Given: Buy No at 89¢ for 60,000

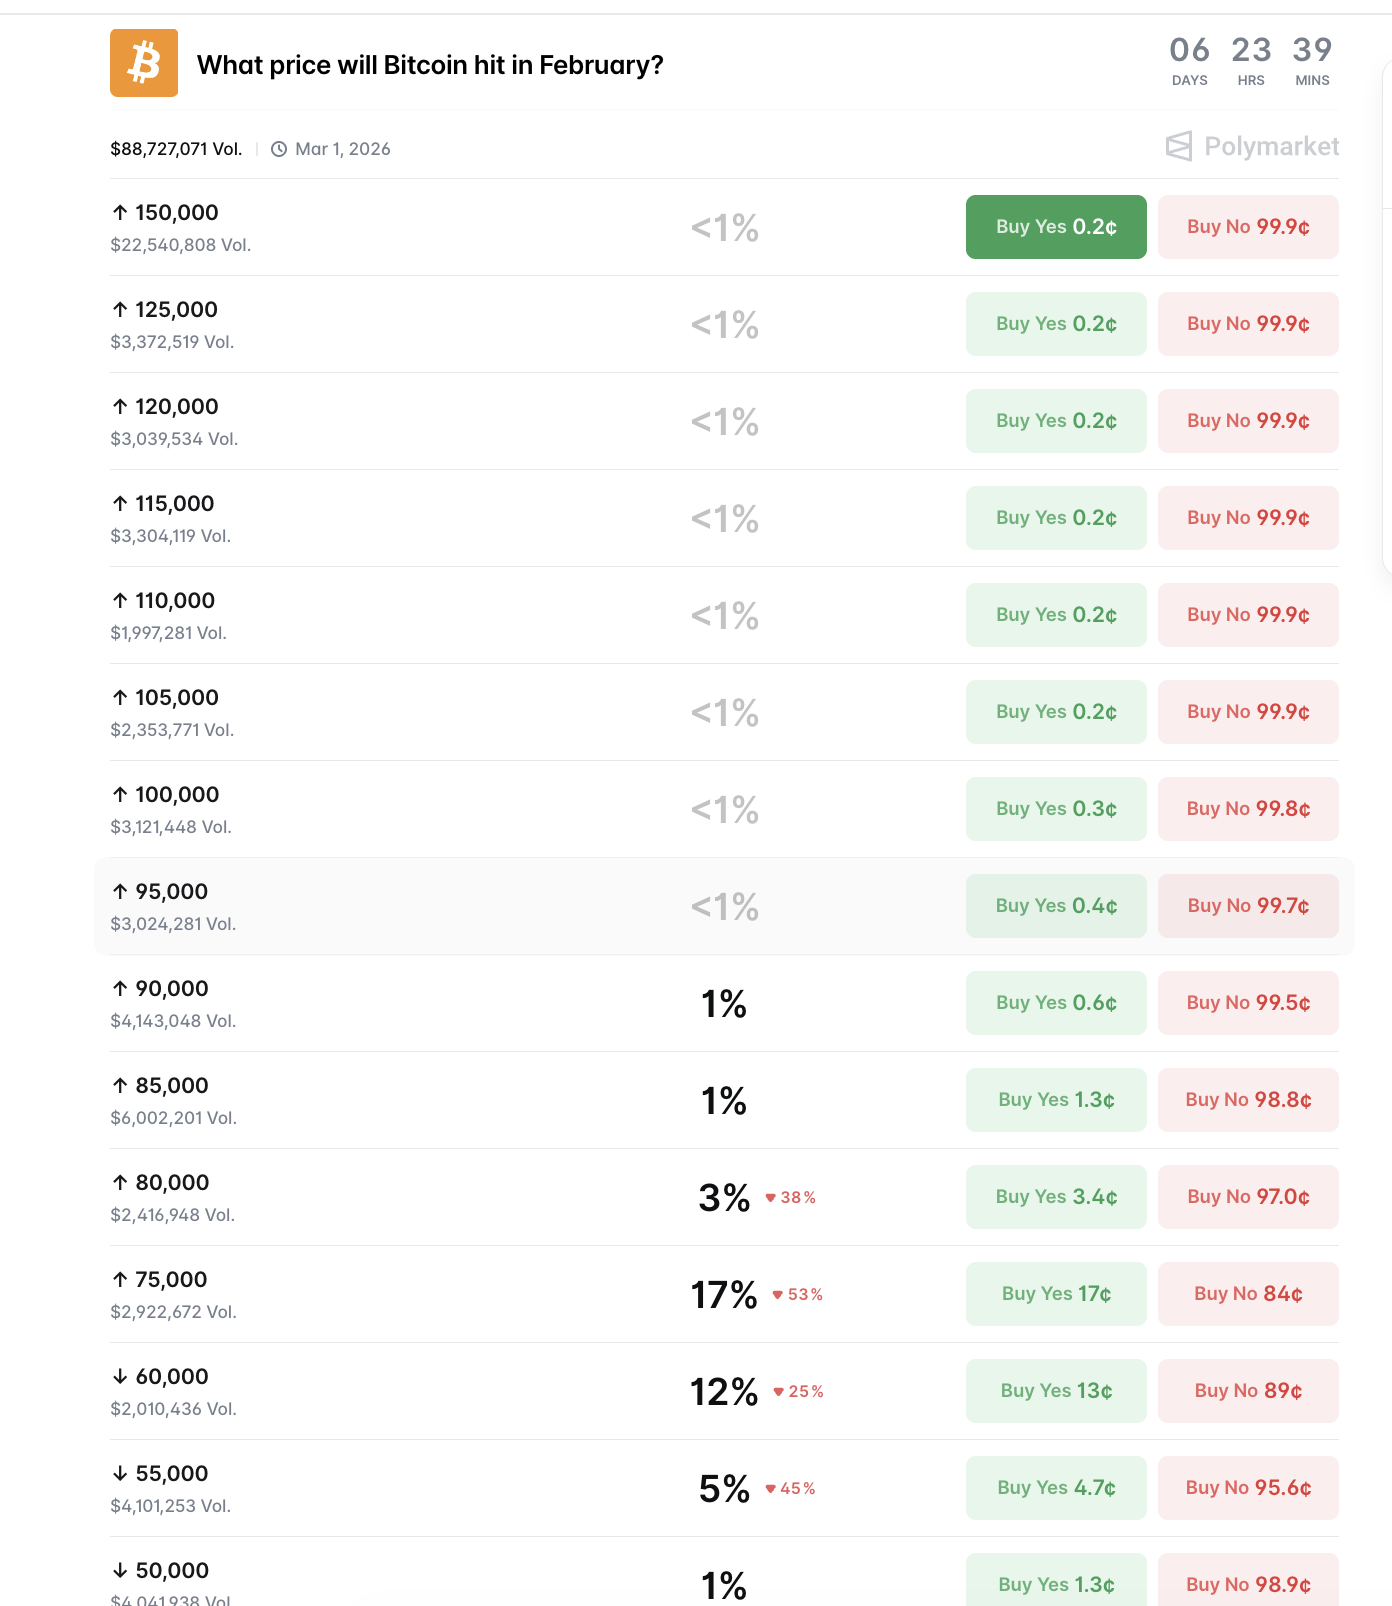Looking at the screenshot, I should [x=1248, y=1391].
